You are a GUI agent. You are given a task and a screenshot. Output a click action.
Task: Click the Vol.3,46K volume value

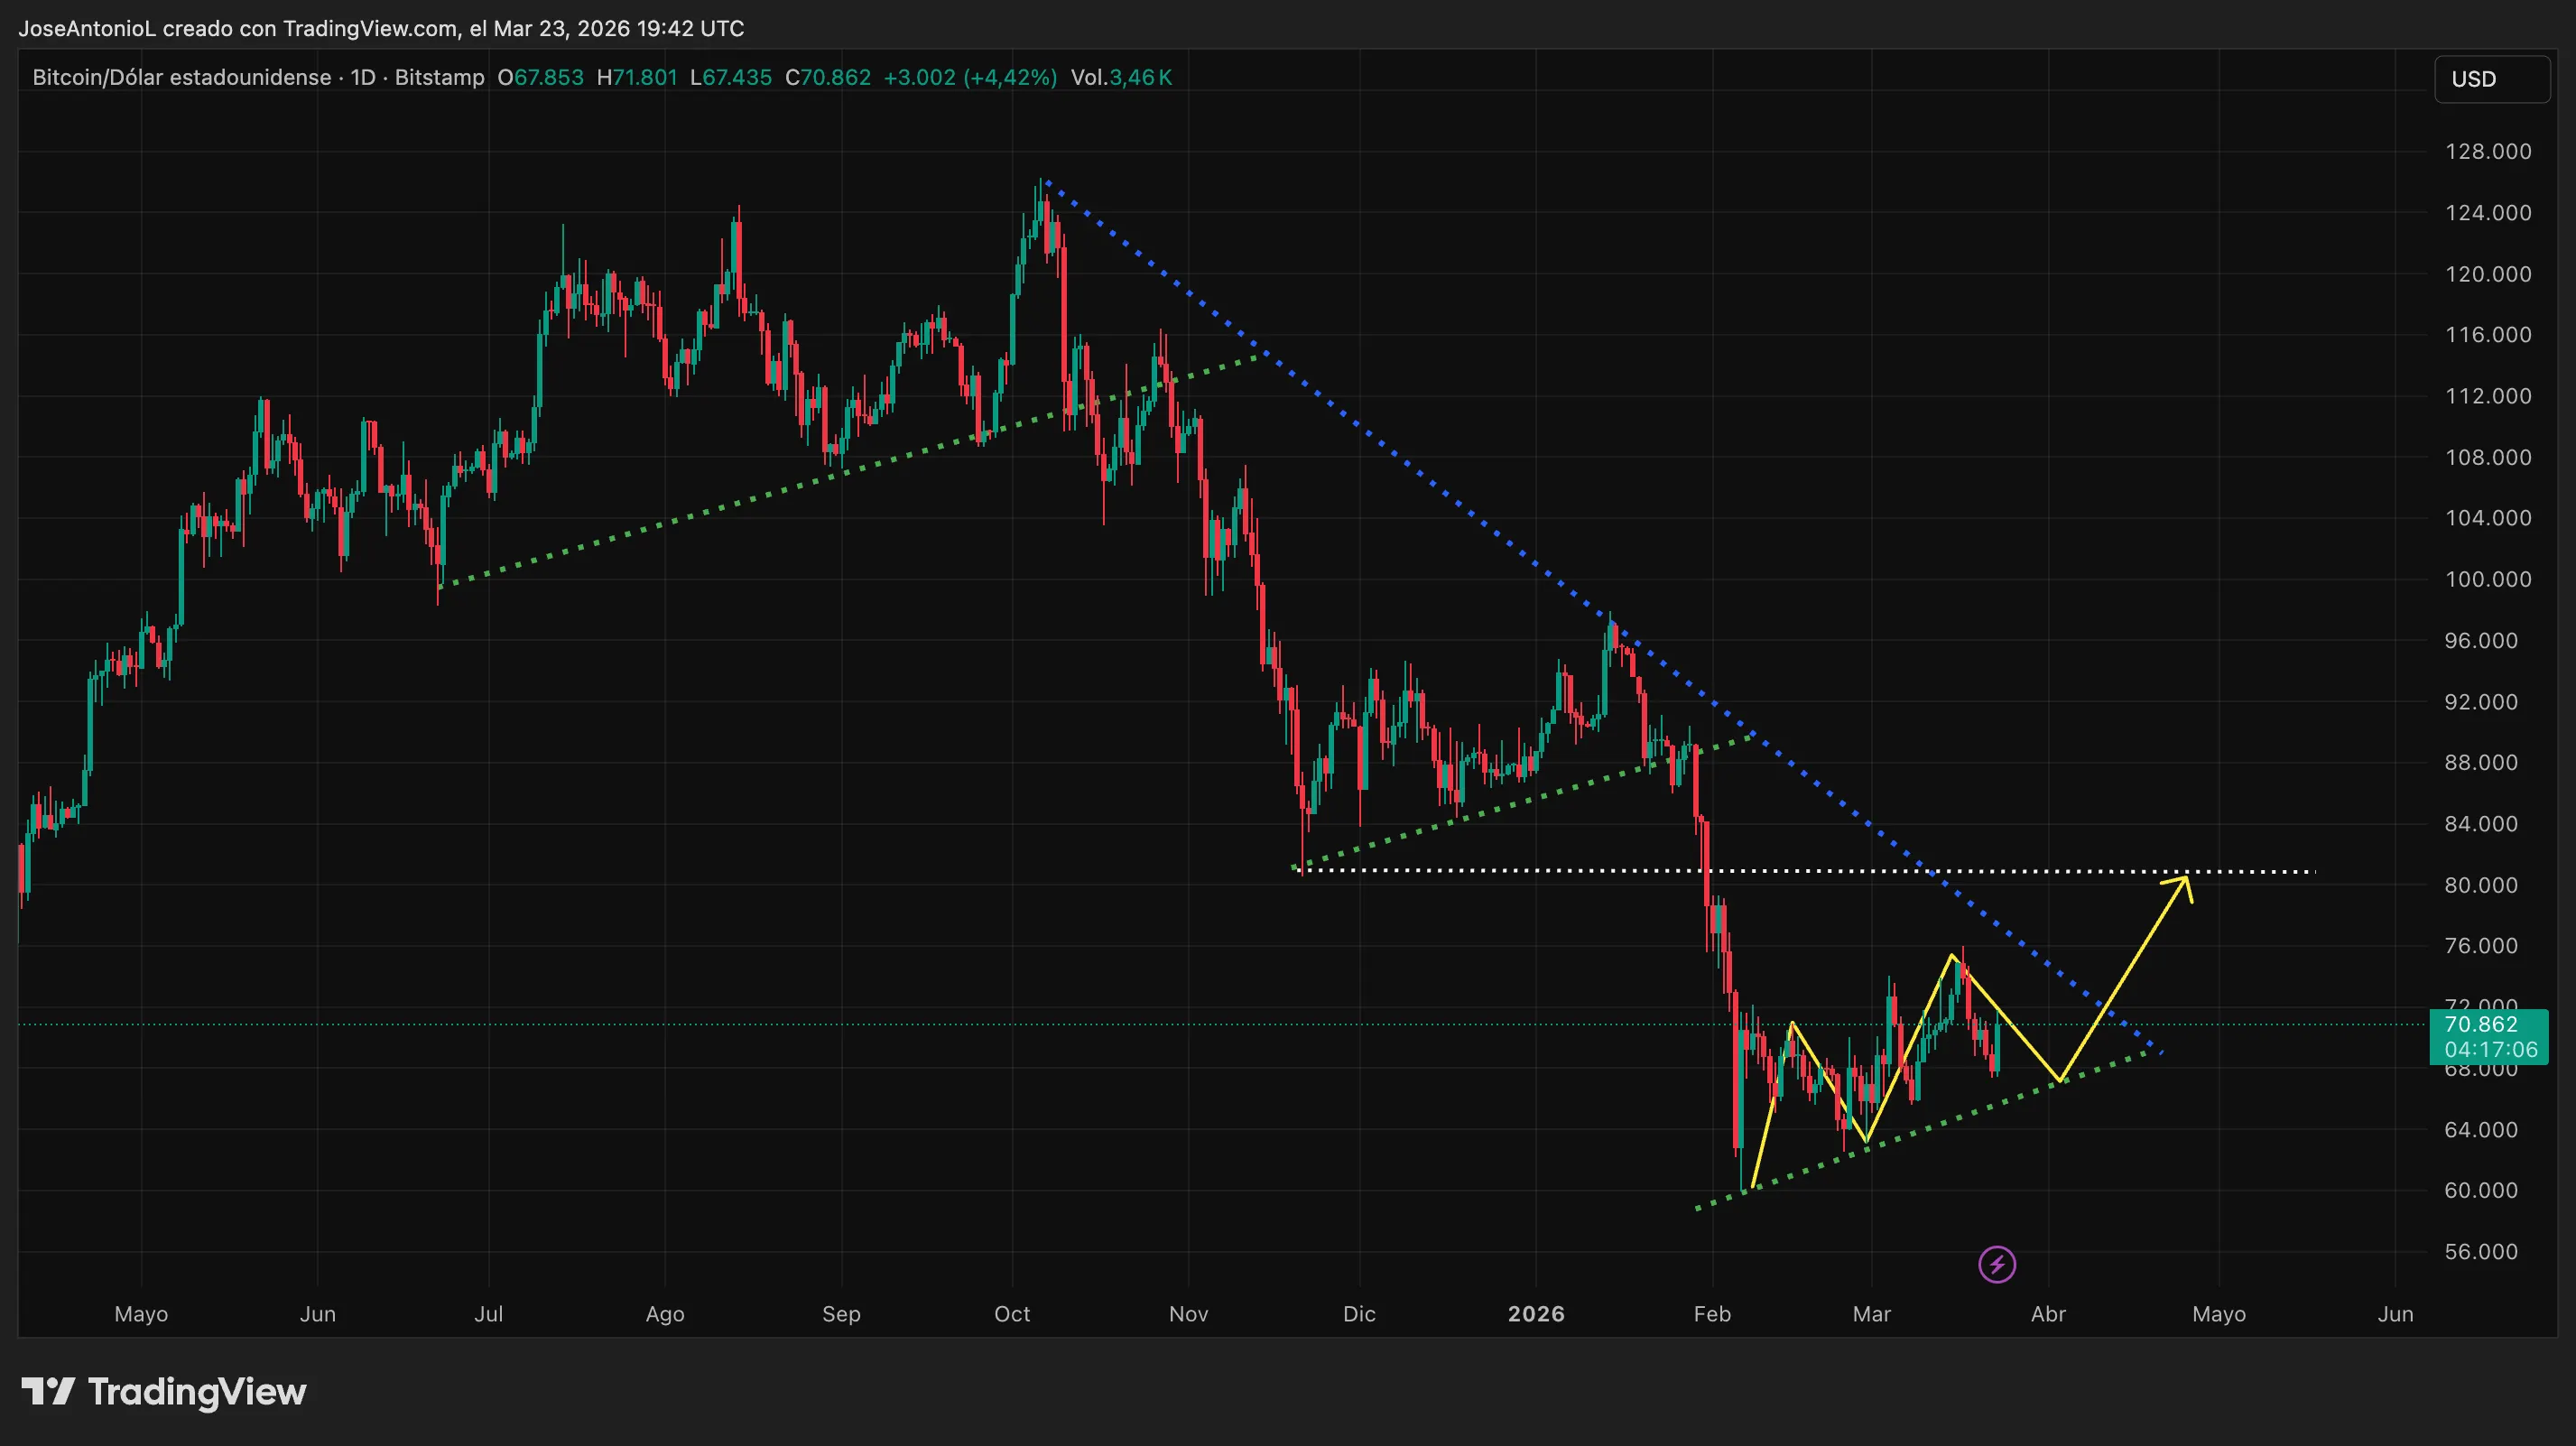click(1120, 77)
